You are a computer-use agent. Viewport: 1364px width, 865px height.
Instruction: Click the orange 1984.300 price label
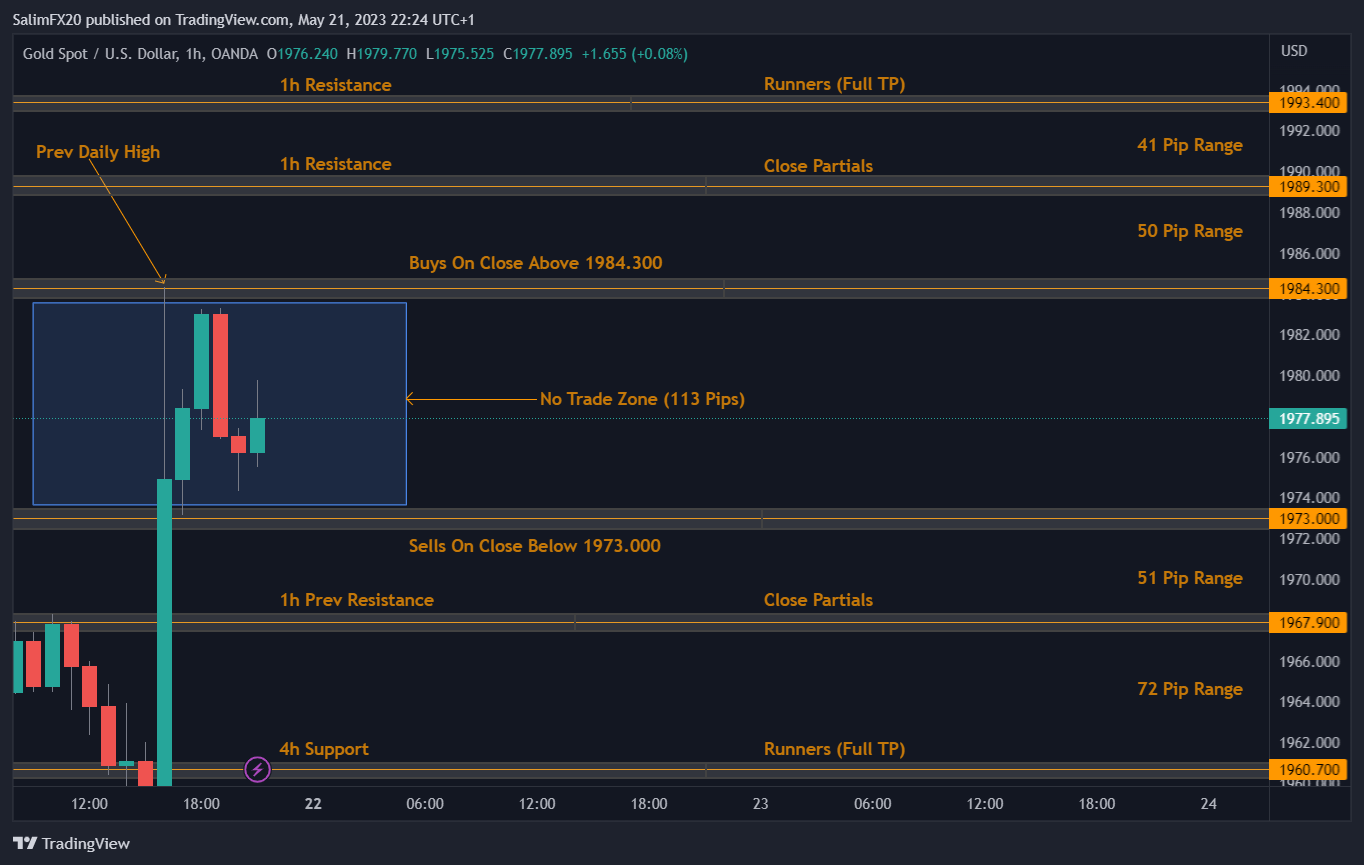point(1307,290)
